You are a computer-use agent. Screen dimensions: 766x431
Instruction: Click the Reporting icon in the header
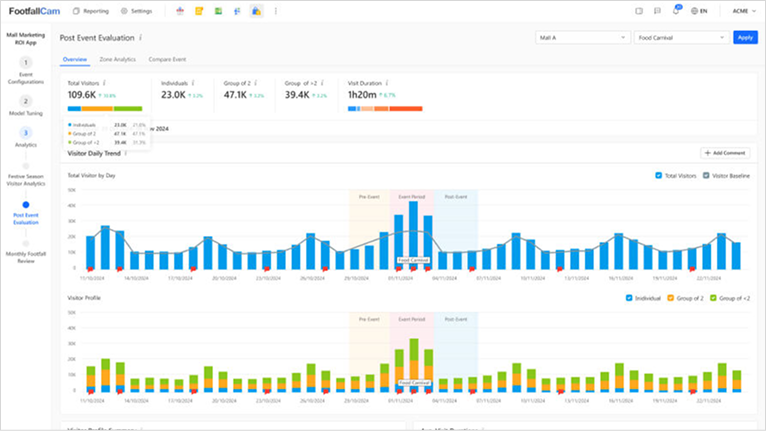pos(76,11)
